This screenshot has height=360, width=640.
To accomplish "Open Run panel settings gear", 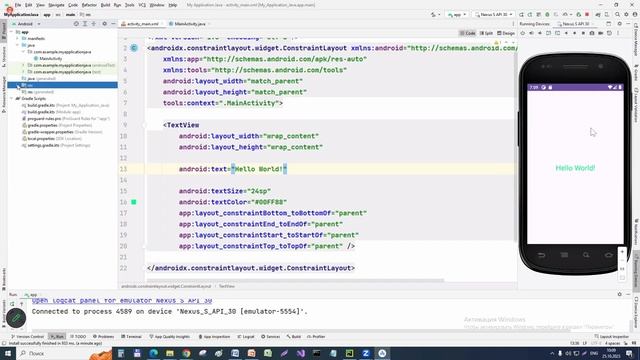I will click(619, 294).
